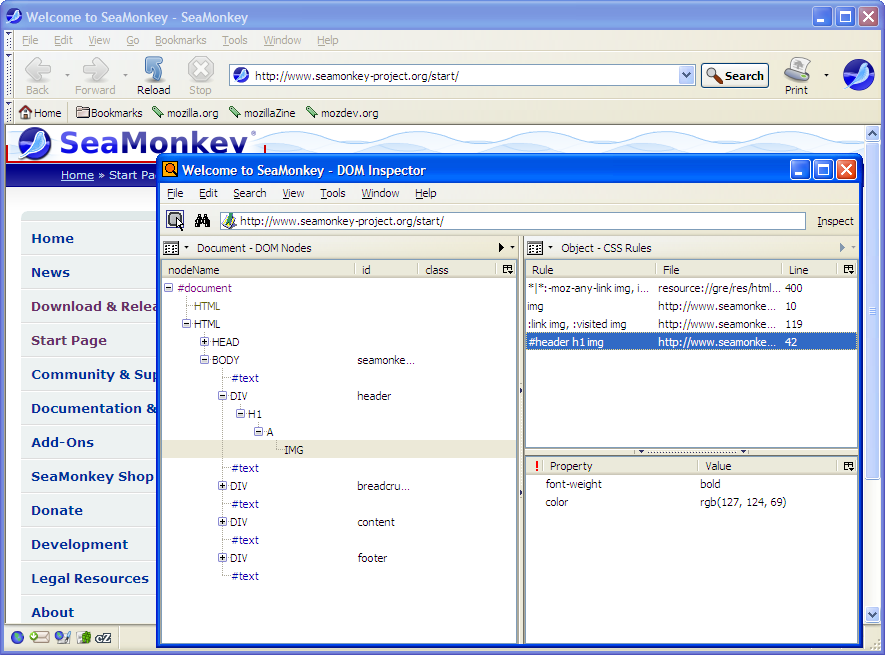Click the Print icon in browser toolbar
This screenshot has width=885, height=655.
click(x=796, y=75)
